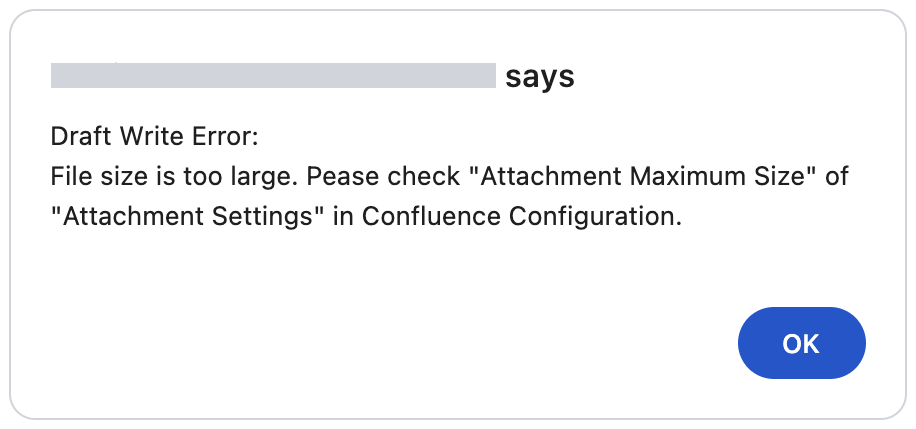The image size is (916, 429).
Task: Click the "says" label in dialog title
Action: pyautogui.click(x=540, y=77)
